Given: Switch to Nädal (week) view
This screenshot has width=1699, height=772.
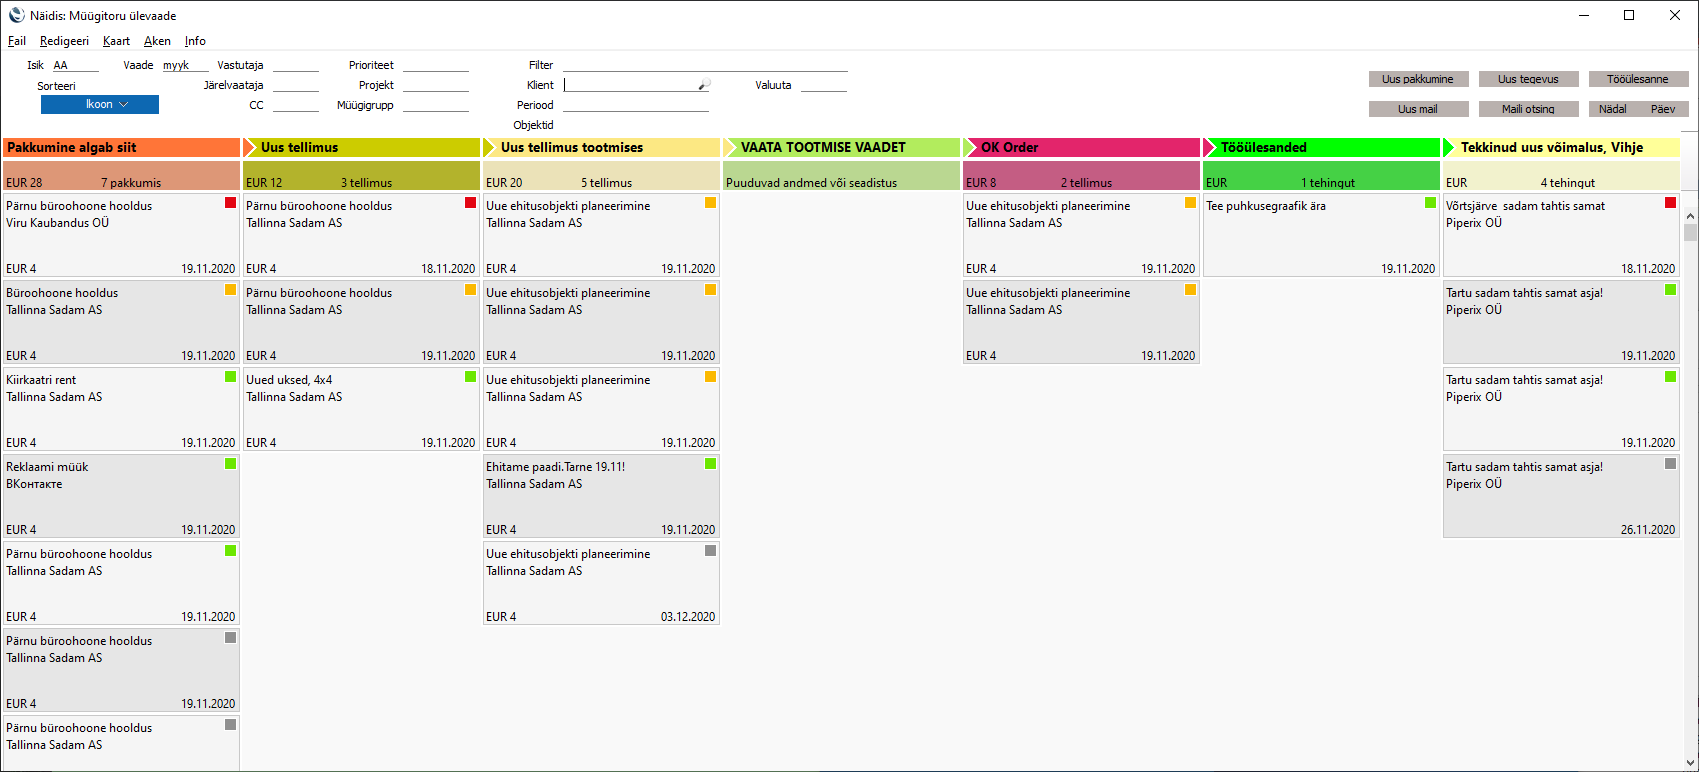Looking at the screenshot, I should tap(1612, 109).
